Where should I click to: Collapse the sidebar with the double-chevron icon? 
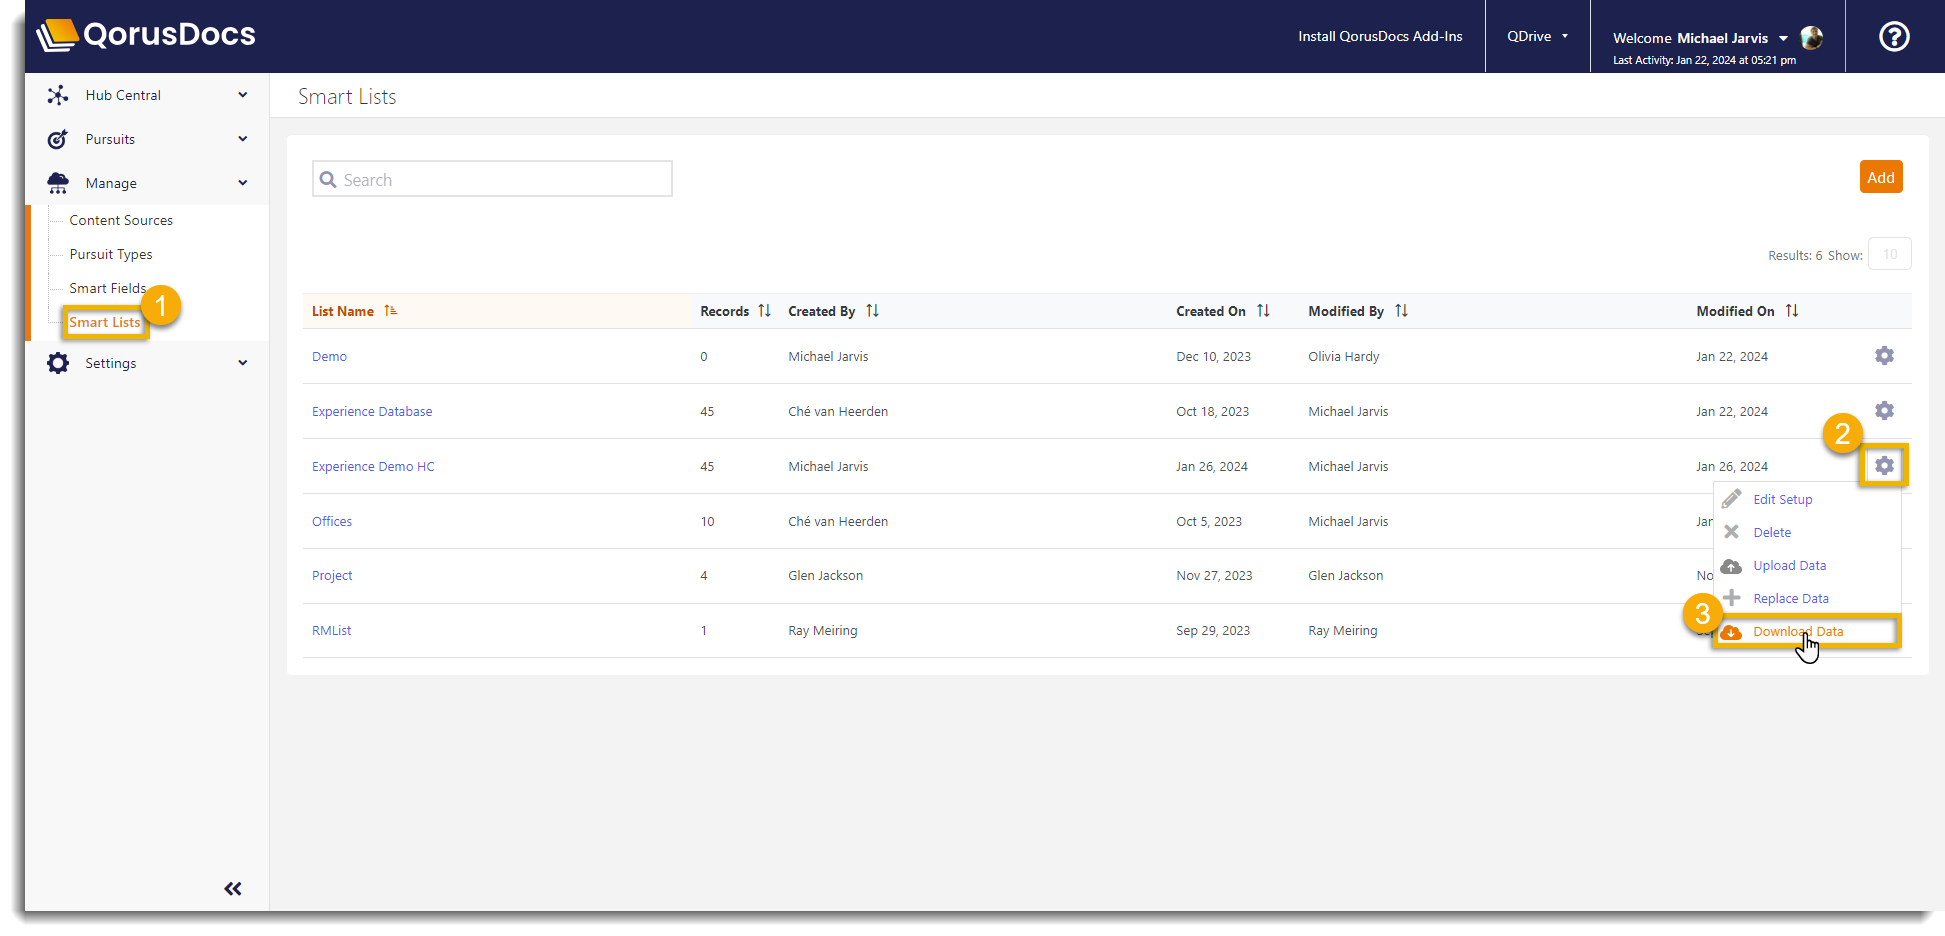(x=232, y=888)
